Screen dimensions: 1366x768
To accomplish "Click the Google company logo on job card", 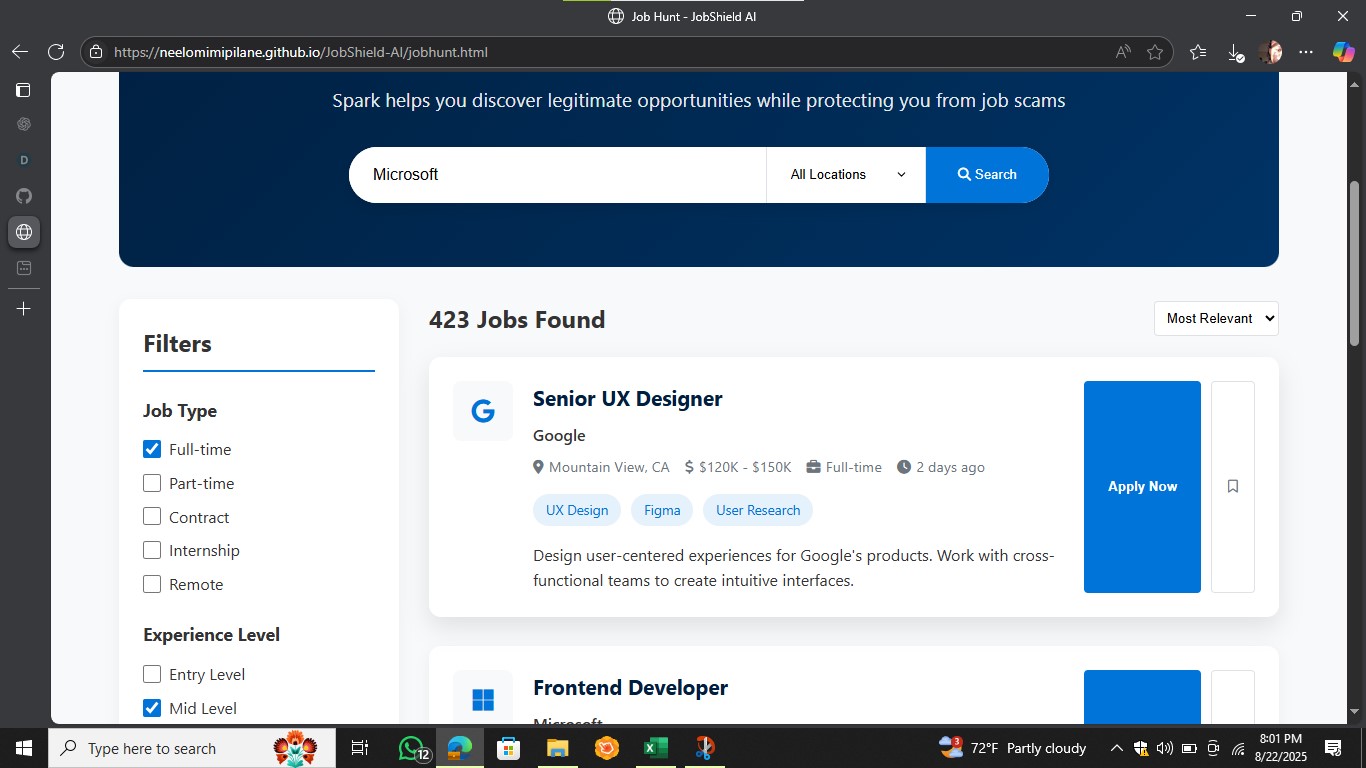I will (483, 411).
